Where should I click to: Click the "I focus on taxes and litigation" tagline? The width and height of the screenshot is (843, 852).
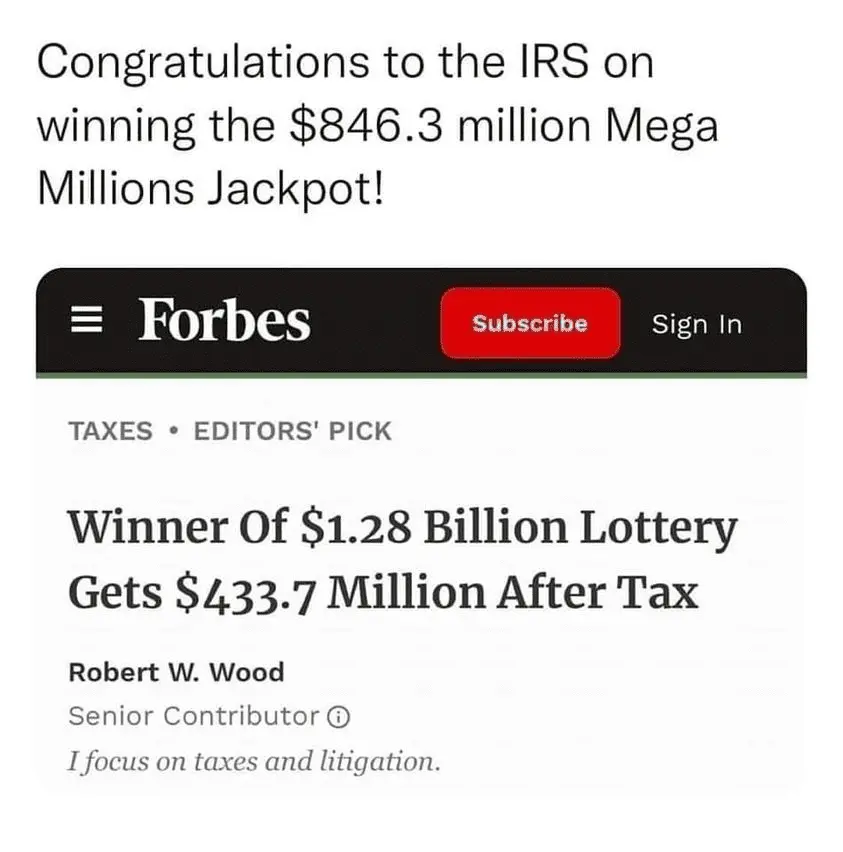253,761
